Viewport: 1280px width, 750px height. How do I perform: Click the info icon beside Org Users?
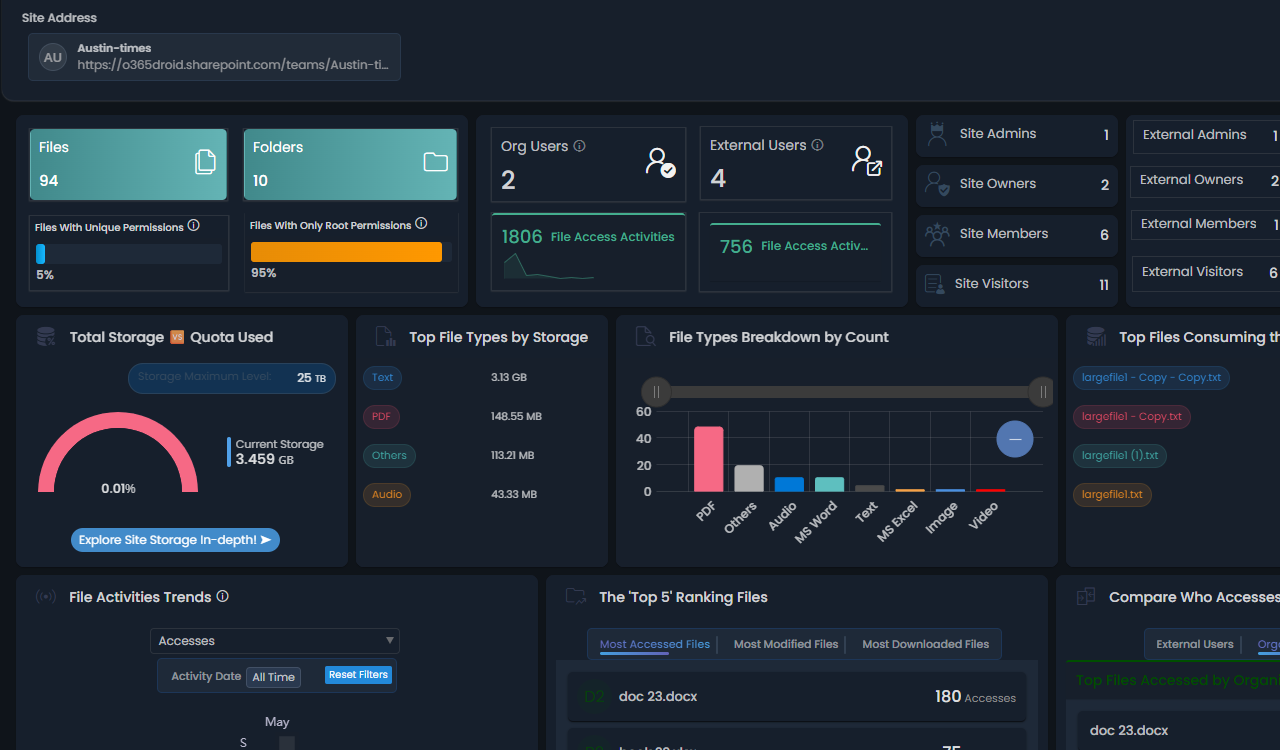tap(579, 146)
